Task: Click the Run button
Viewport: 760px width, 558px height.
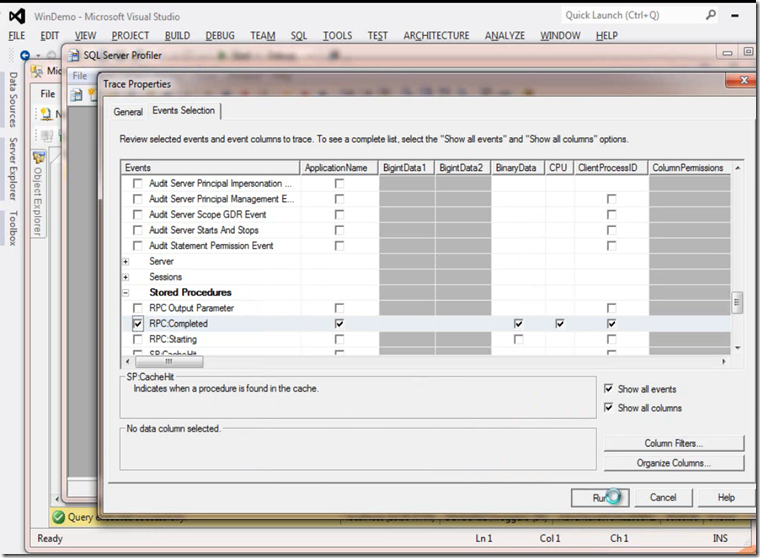Action: point(600,497)
